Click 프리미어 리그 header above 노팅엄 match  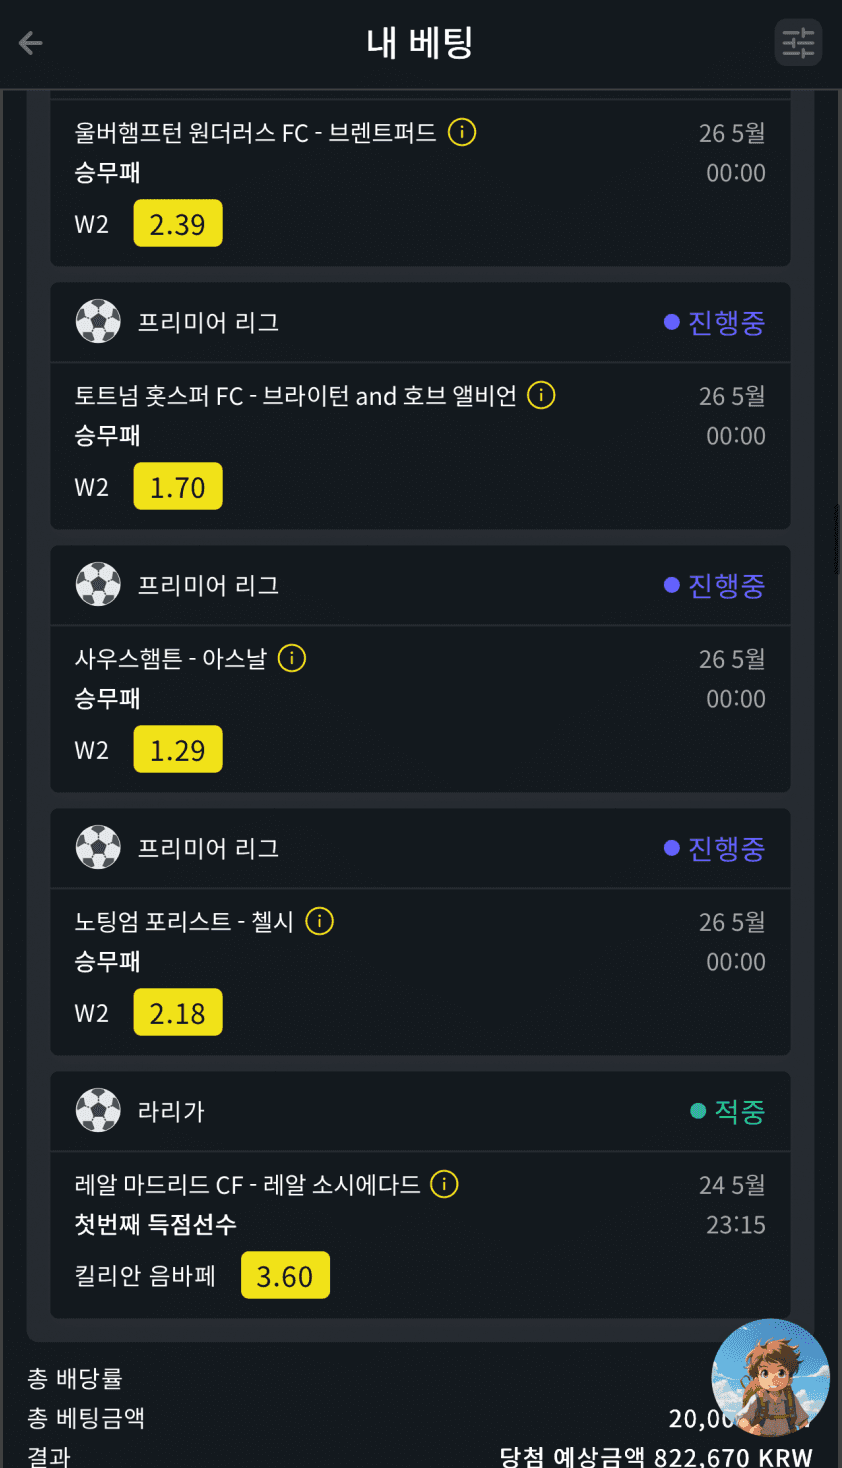coord(208,848)
